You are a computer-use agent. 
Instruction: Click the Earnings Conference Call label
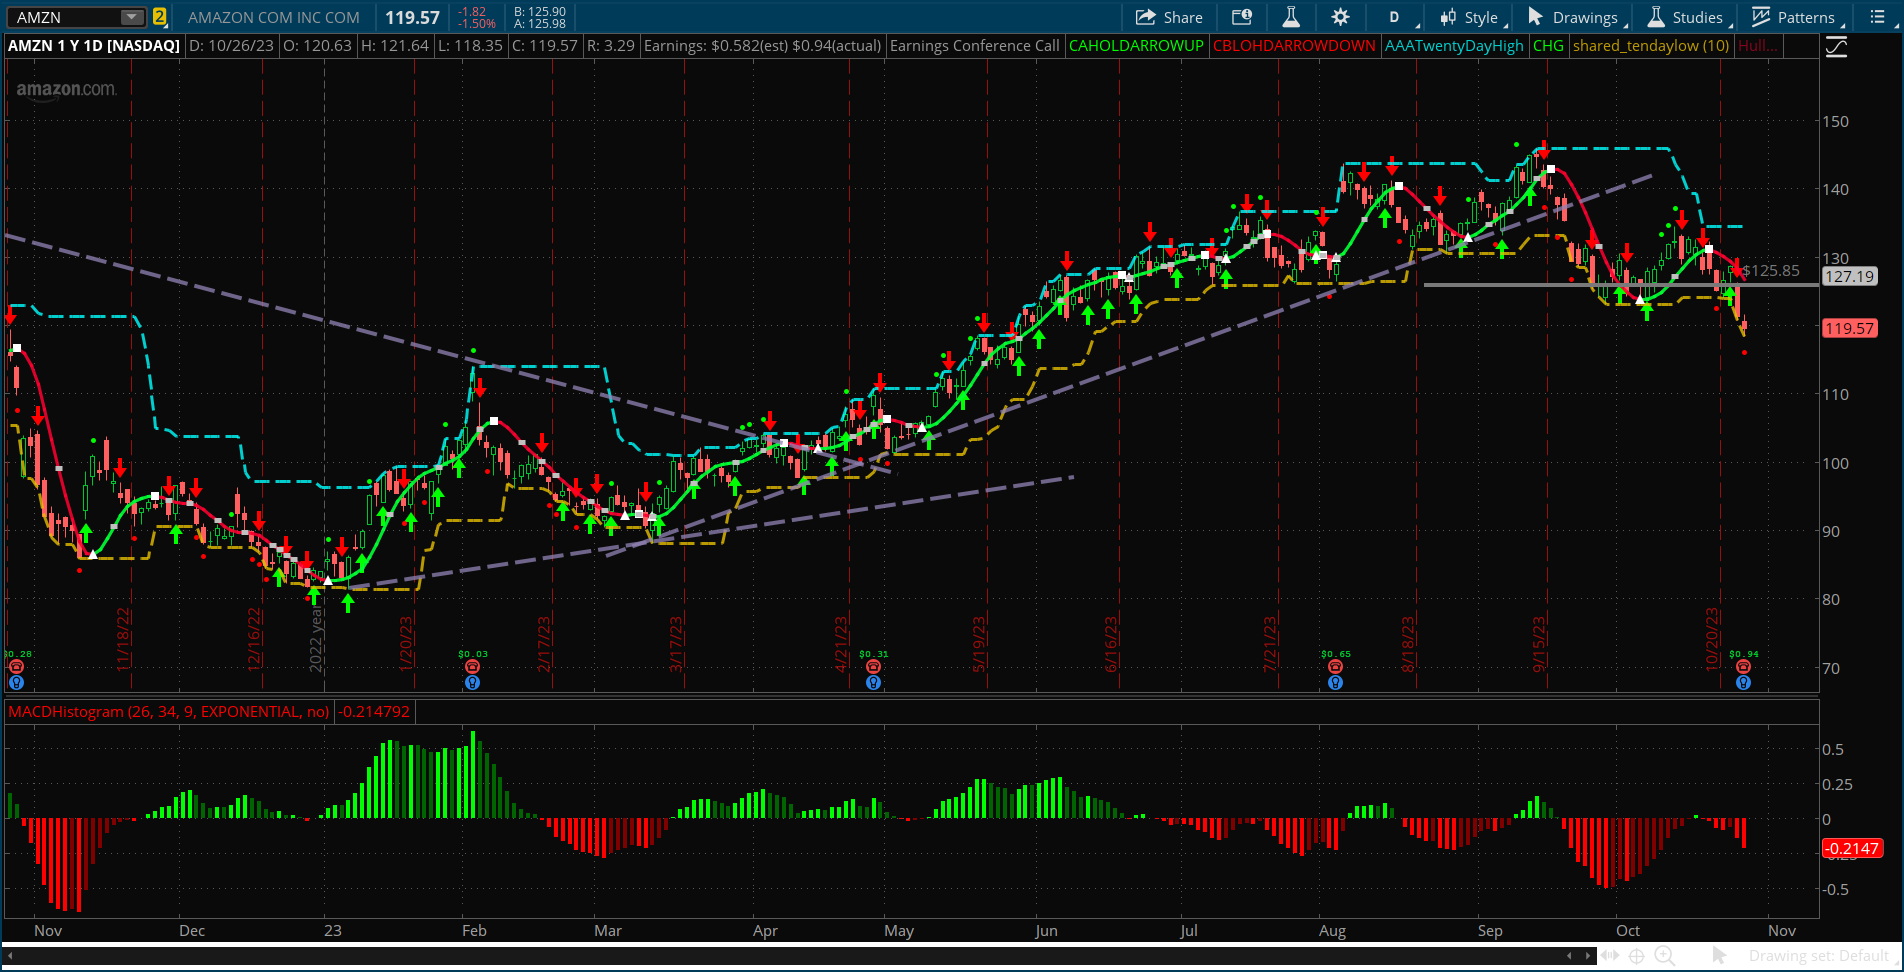[x=974, y=46]
